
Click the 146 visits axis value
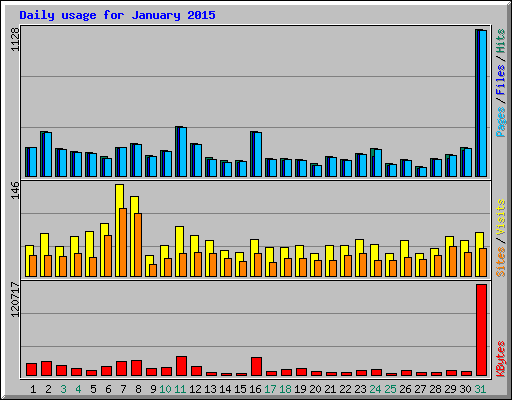point(15,190)
